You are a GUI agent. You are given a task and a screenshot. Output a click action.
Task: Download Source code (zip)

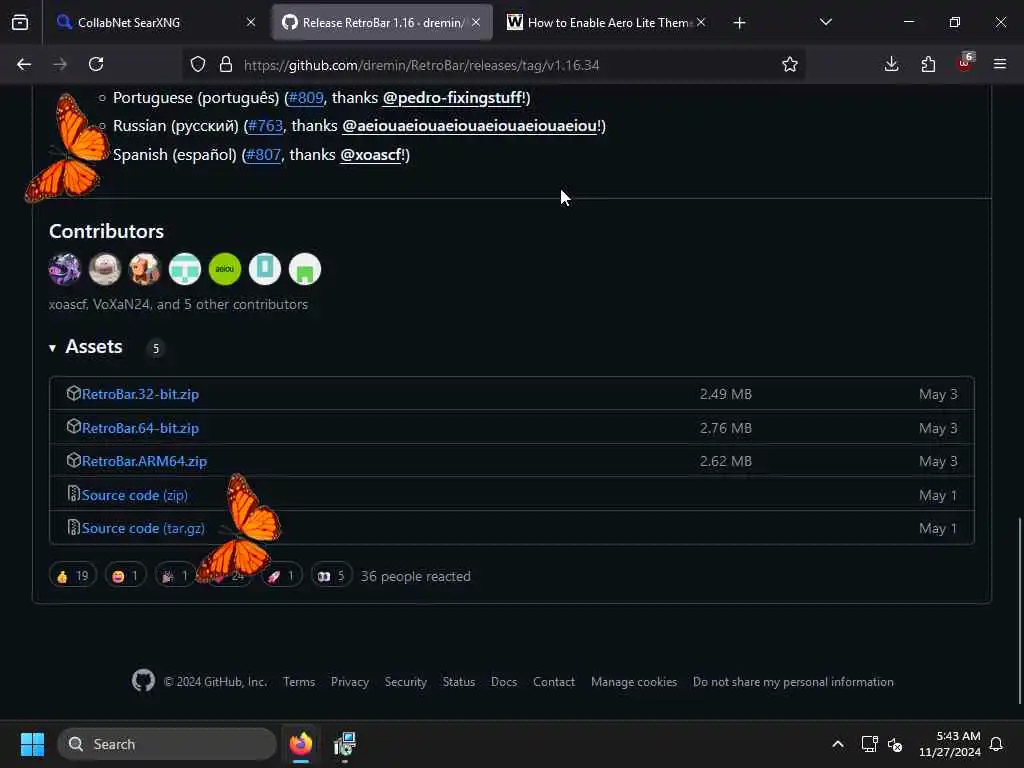[x=135, y=495]
